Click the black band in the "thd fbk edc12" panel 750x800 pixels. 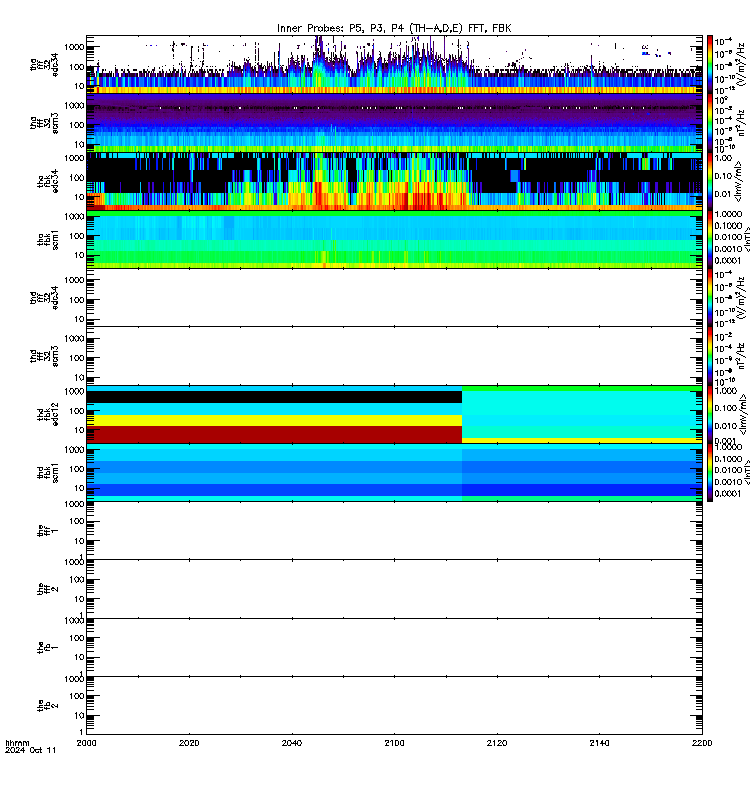coord(274,396)
